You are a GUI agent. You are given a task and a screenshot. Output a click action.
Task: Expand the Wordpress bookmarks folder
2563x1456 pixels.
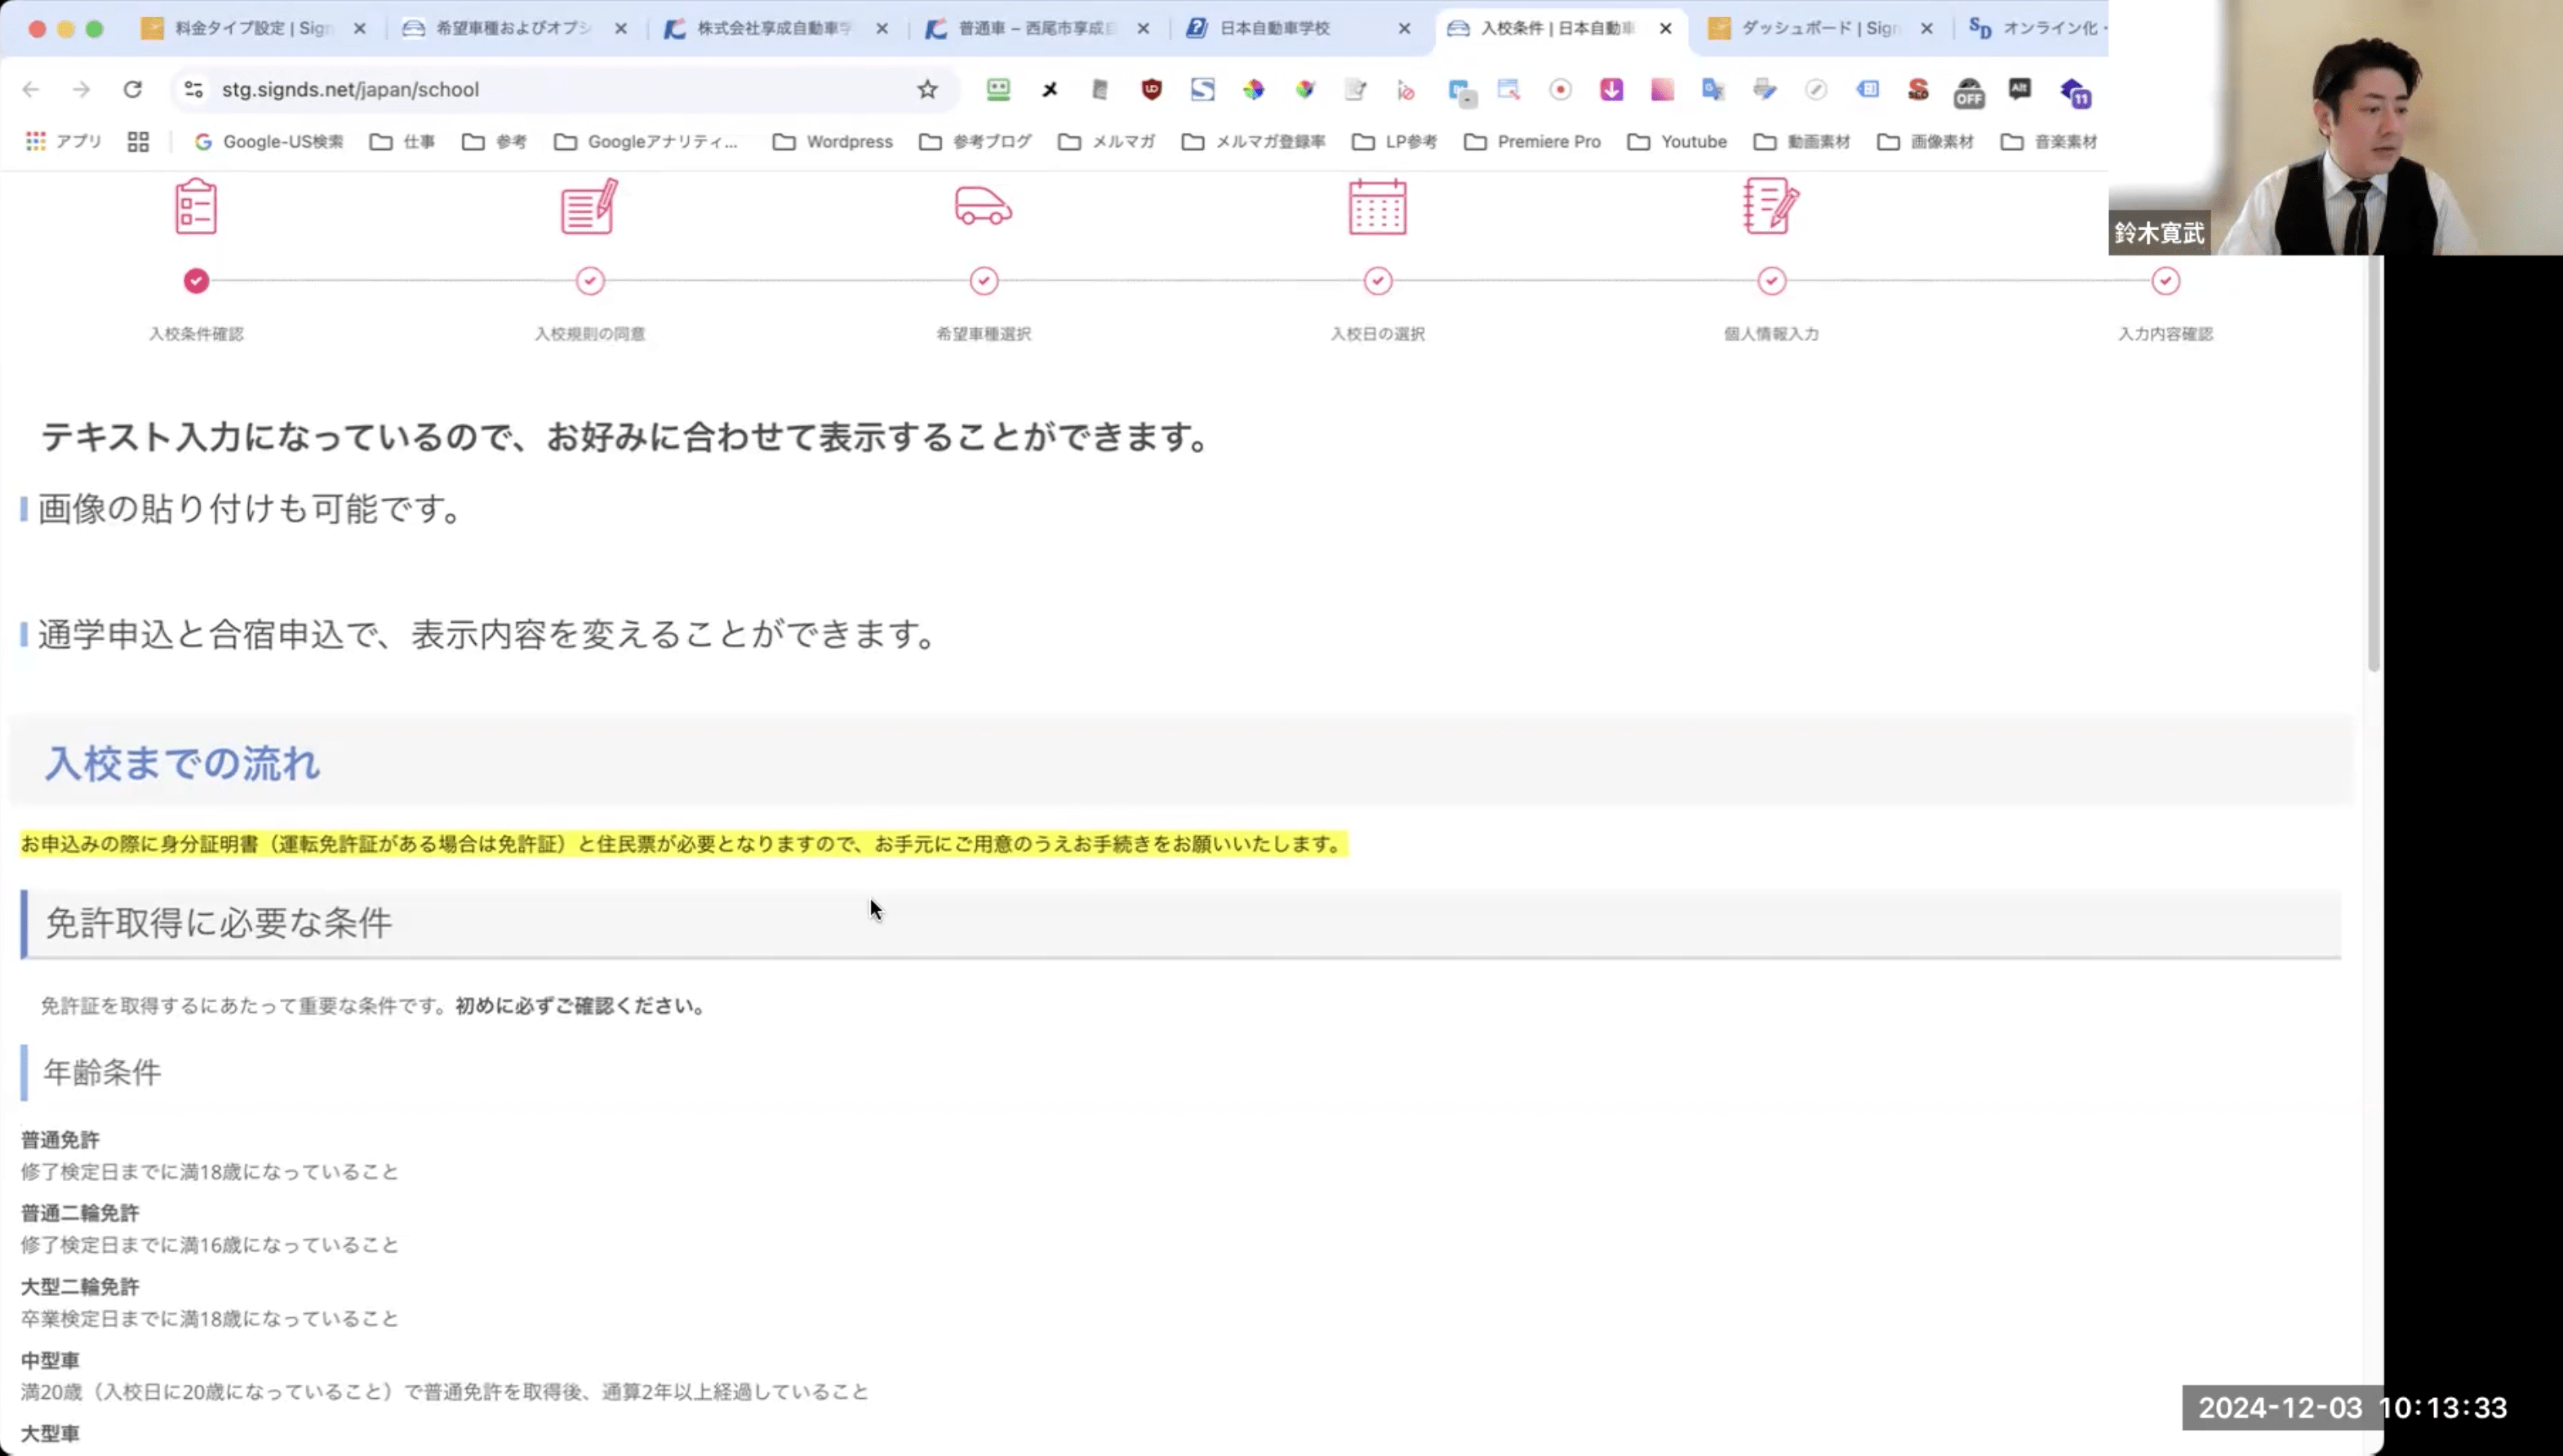[x=833, y=142]
